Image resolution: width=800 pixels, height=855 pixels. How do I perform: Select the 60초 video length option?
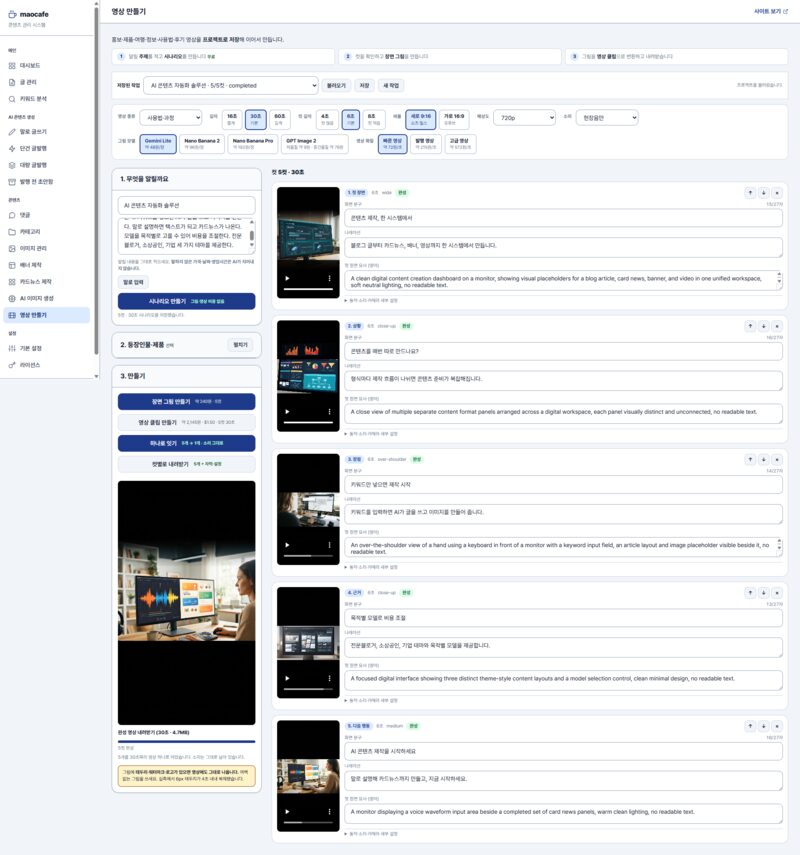[279, 119]
